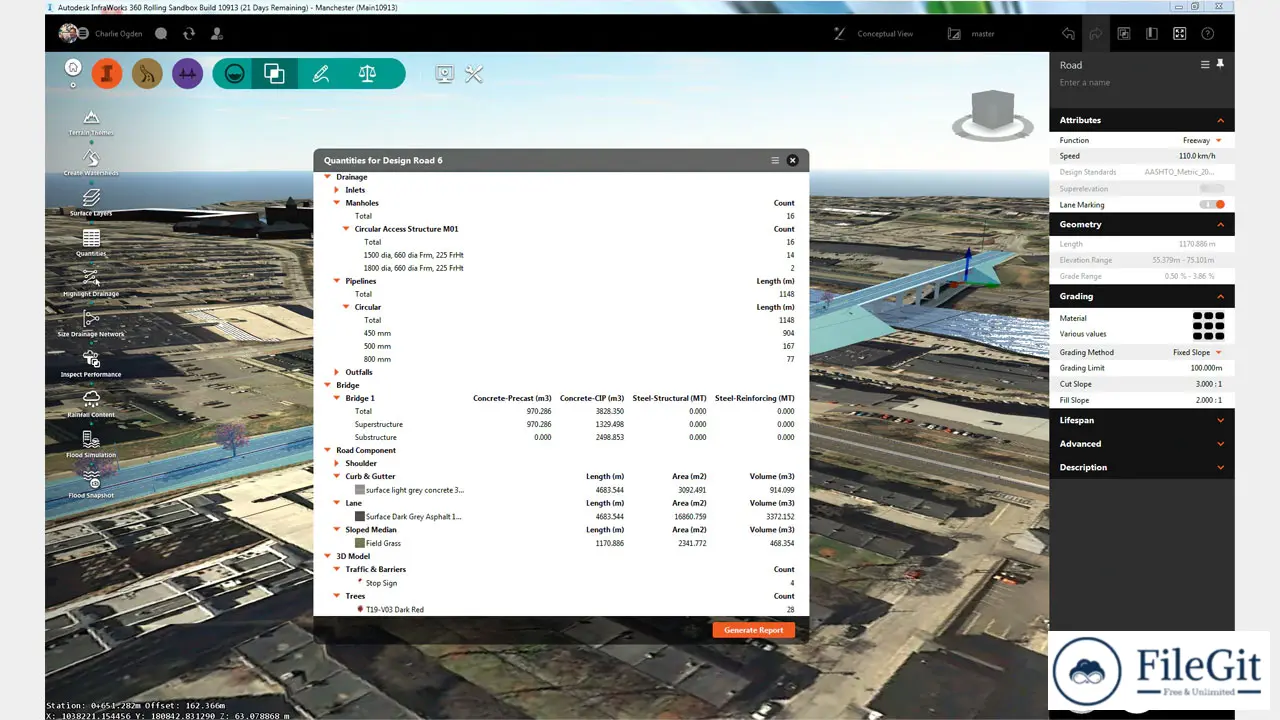Click the Charlie Ogden user profile
Screen dimensions: 1280x720
click(99, 33)
